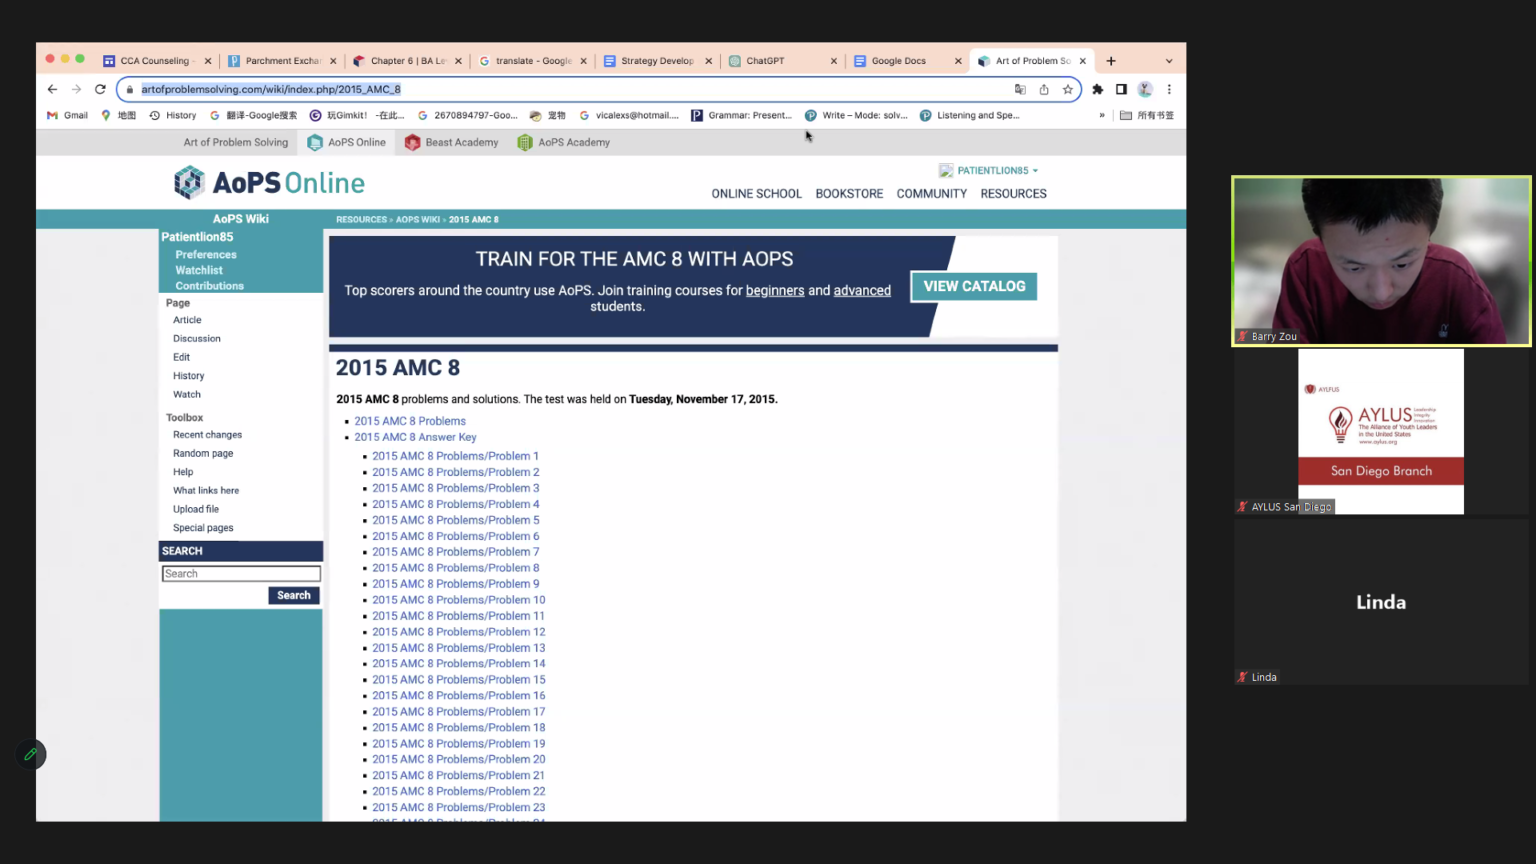
Task: Show more bookmarks with the overflow chevron
Action: click(x=1102, y=115)
